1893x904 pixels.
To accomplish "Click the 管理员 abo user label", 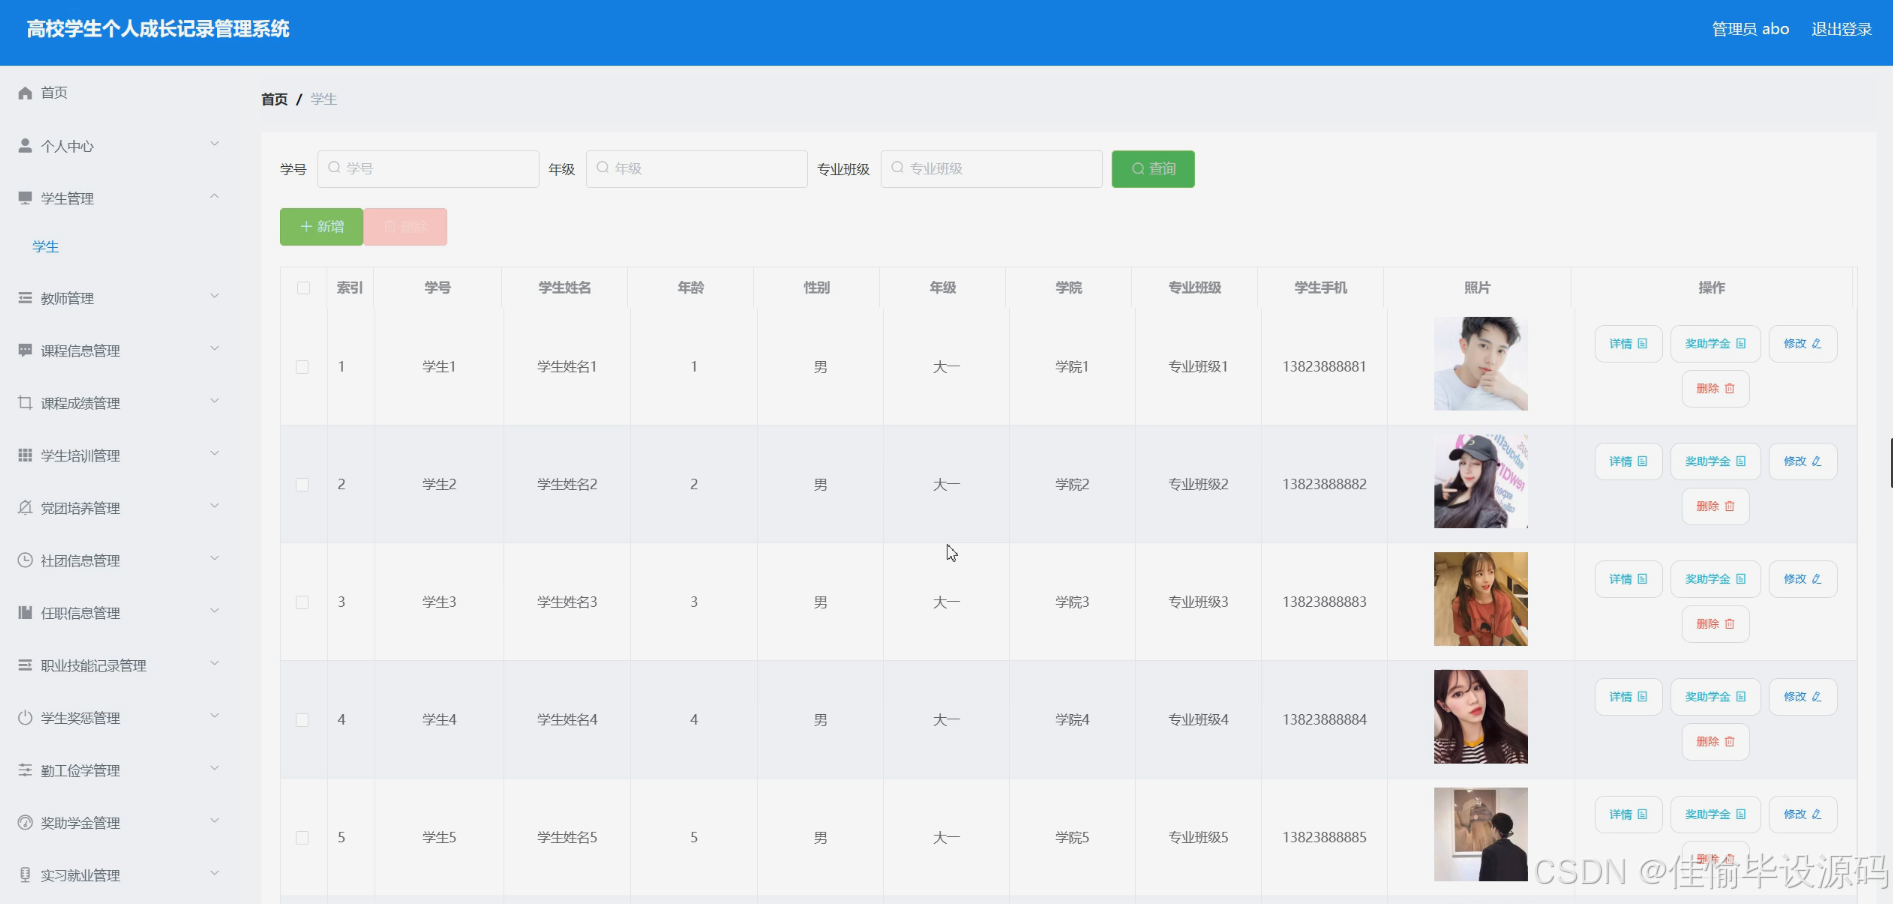I will [x=1750, y=29].
